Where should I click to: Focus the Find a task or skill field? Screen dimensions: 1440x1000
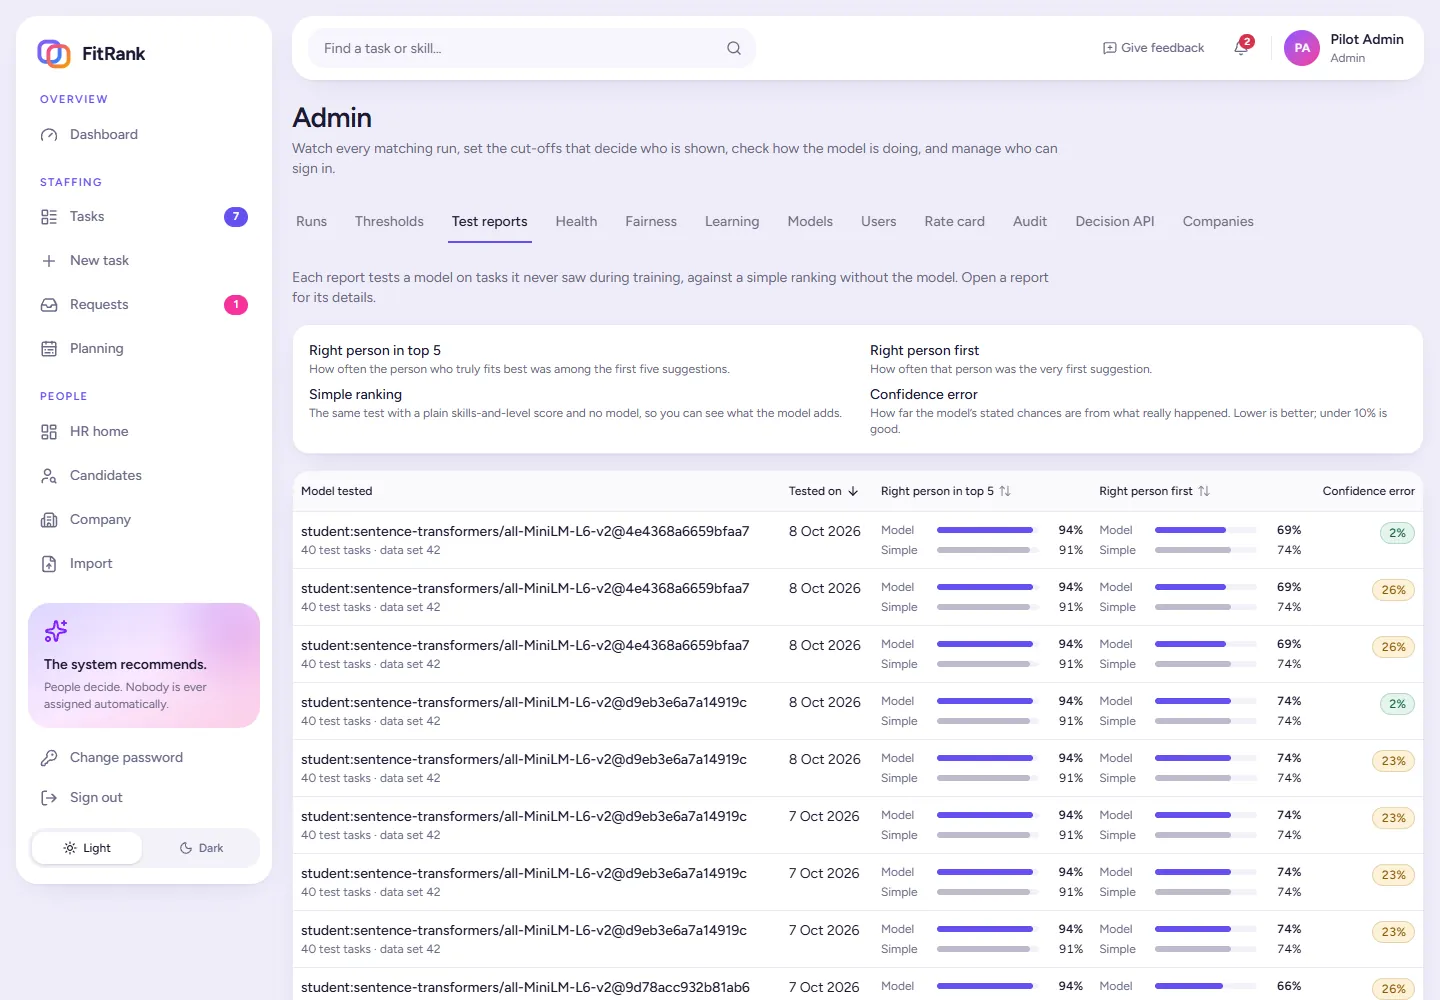(532, 48)
